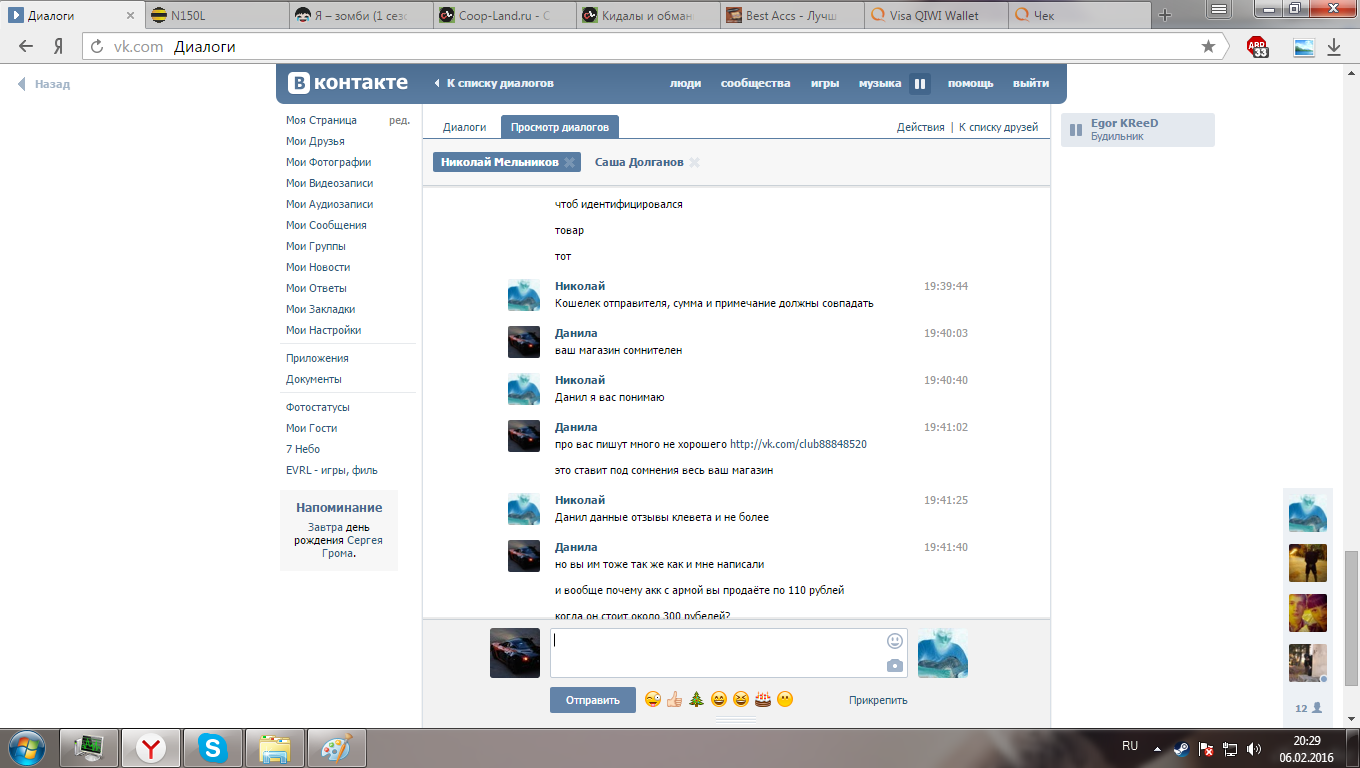Screen dimensions: 1360x768
Task: Bookmark page with star icon
Action: click(x=1208, y=47)
